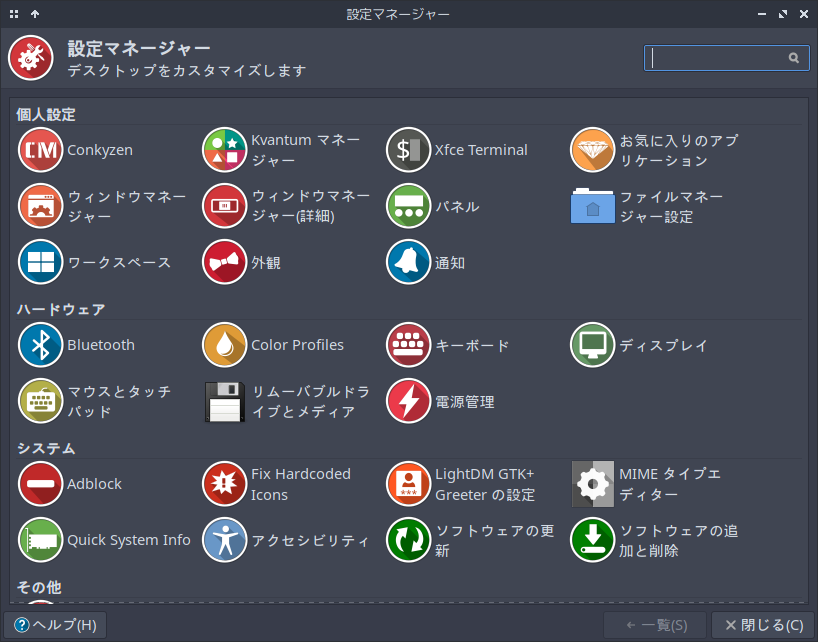This screenshot has height=642, width=818.
Task: Minimize the 設定マネージャー window
Action: pyautogui.click(x=762, y=14)
